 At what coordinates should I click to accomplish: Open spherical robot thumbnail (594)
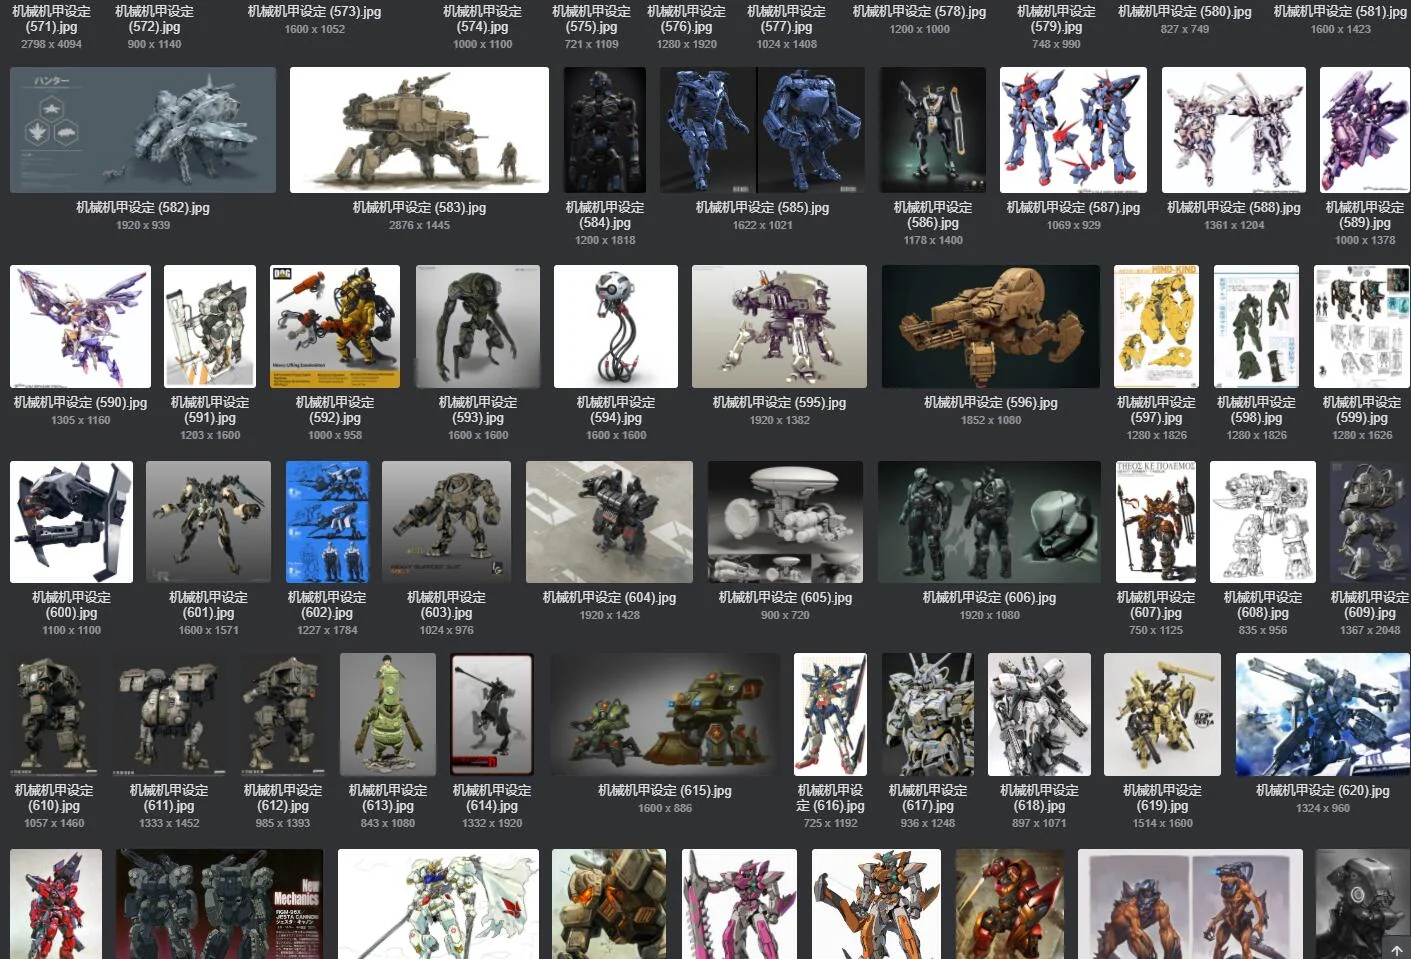616,326
